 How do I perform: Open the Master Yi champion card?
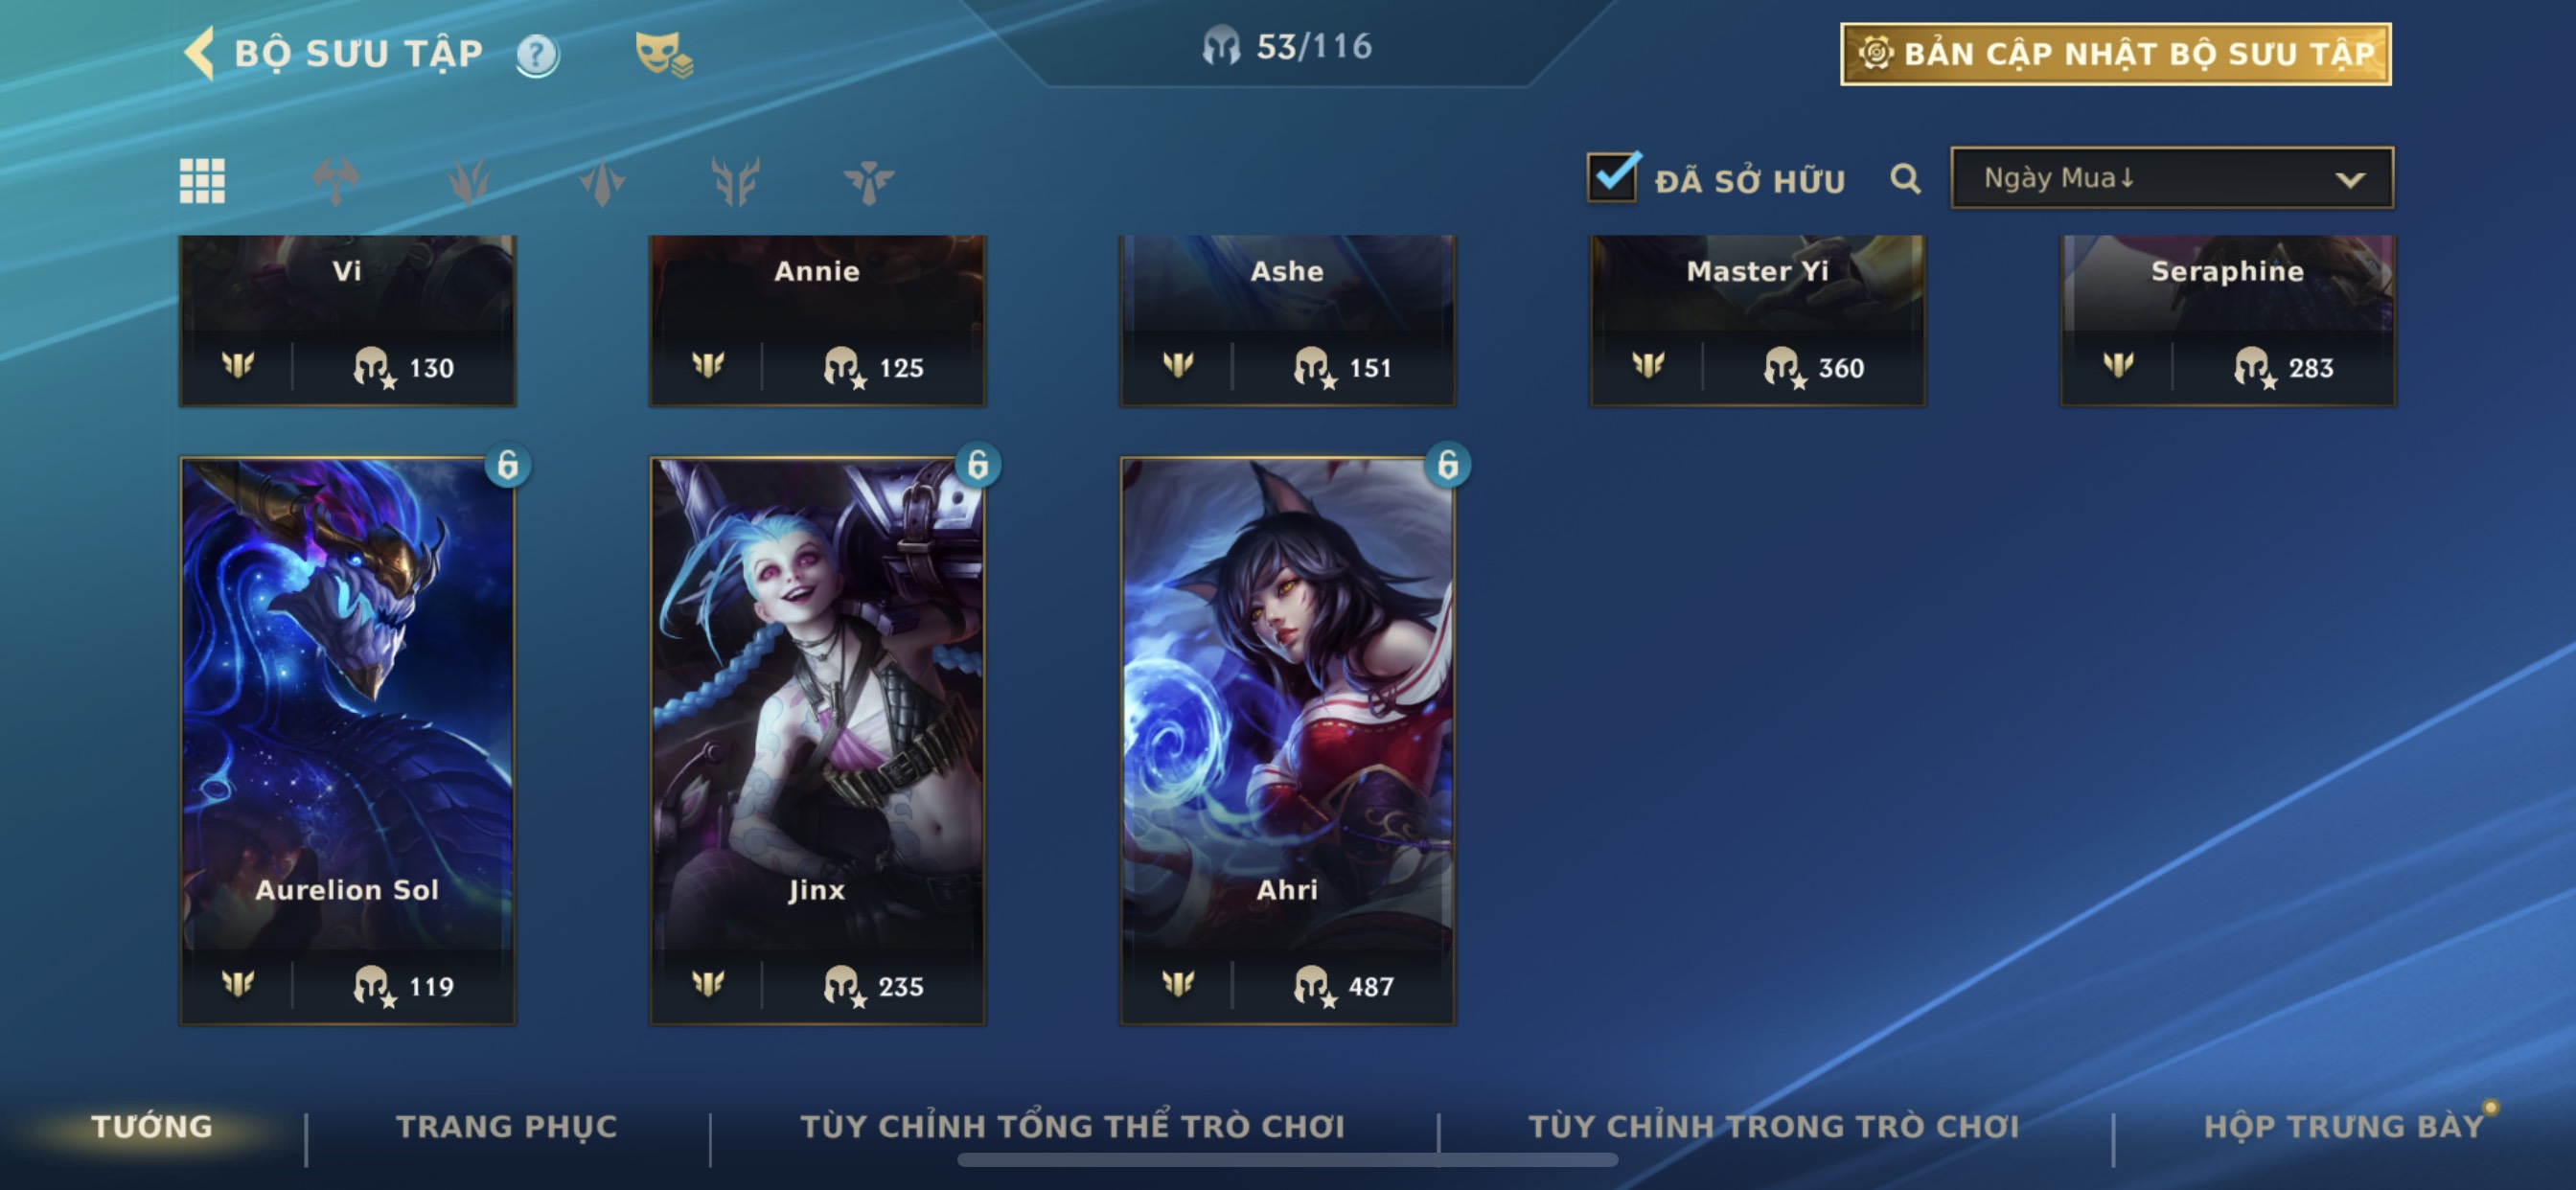click(x=1757, y=320)
